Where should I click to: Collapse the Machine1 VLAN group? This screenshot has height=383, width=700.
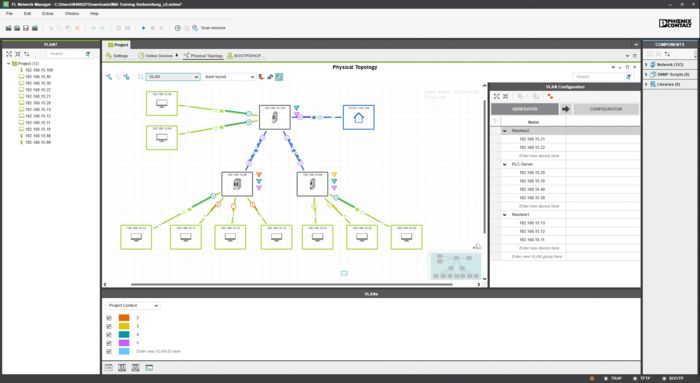tap(505, 215)
